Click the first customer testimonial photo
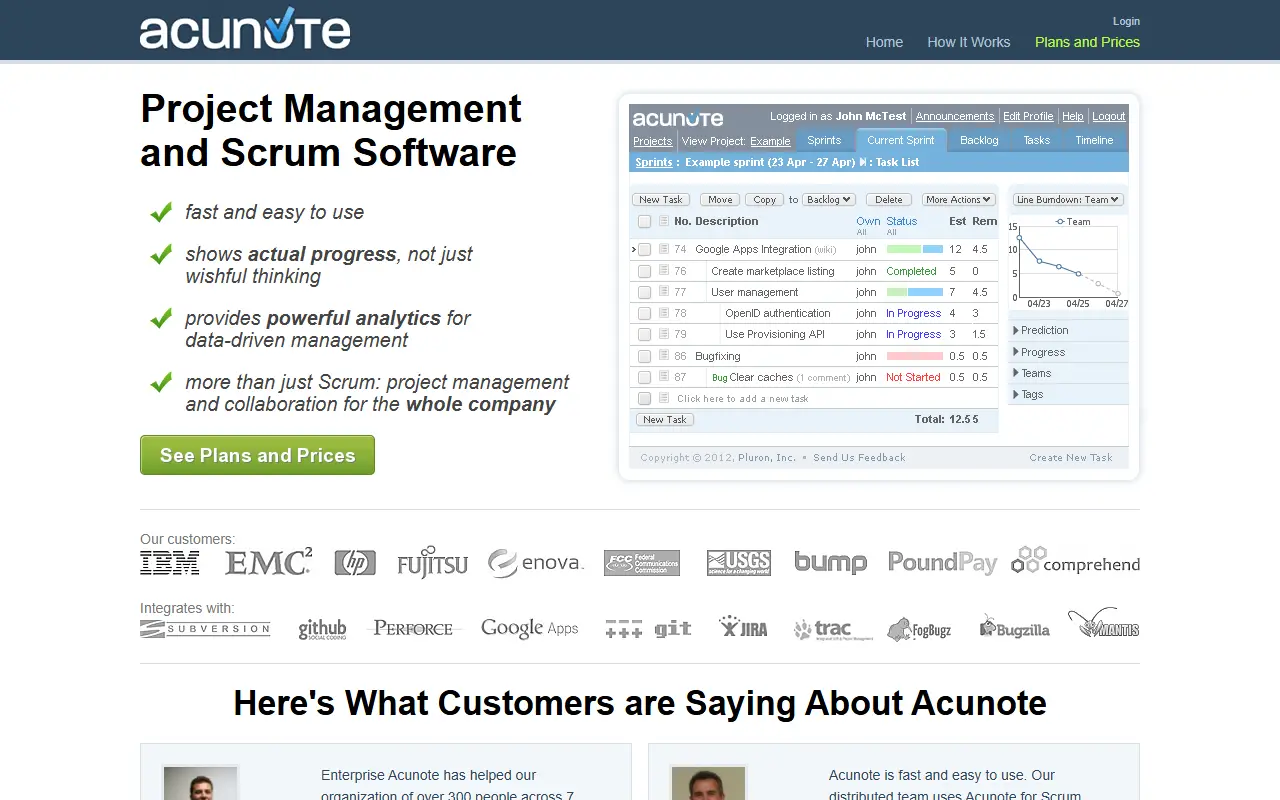 [200, 783]
